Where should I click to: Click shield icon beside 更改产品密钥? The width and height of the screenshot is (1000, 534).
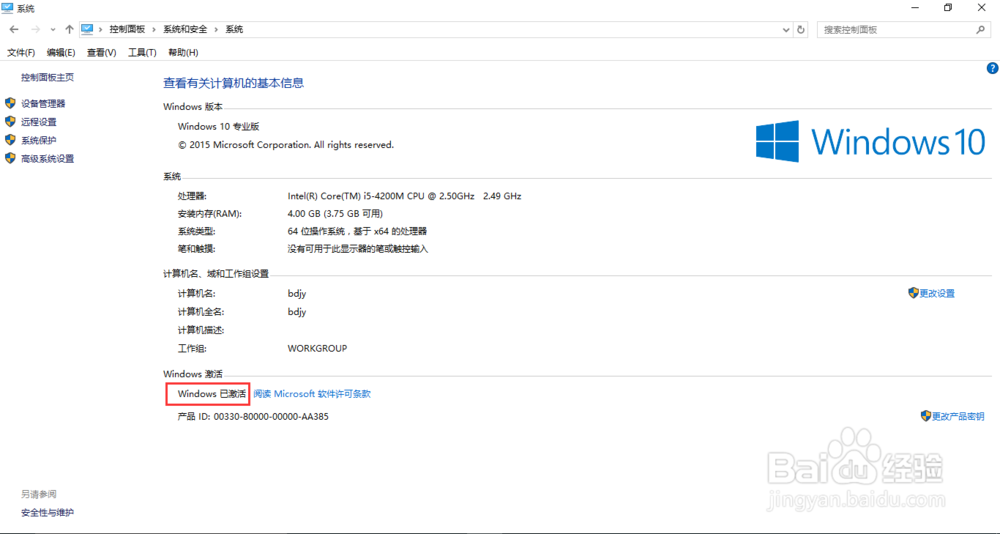[926, 416]
